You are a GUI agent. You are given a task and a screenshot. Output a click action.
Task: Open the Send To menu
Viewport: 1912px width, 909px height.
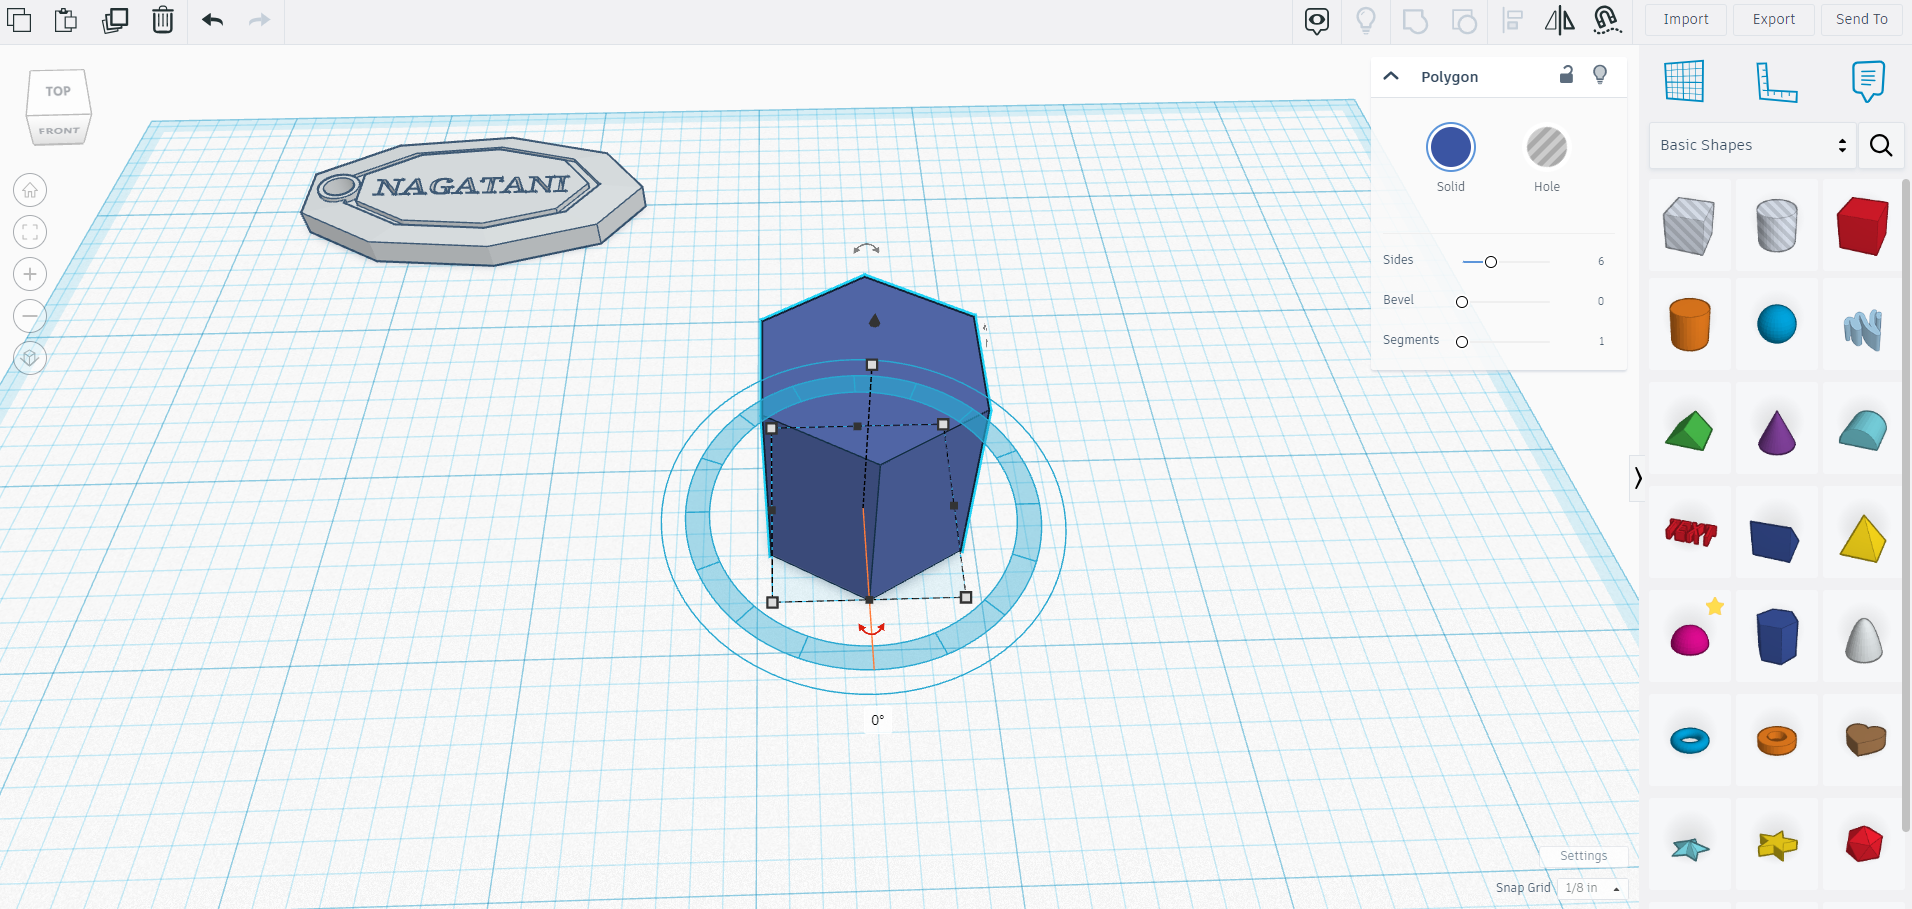tap(1860, 19)
